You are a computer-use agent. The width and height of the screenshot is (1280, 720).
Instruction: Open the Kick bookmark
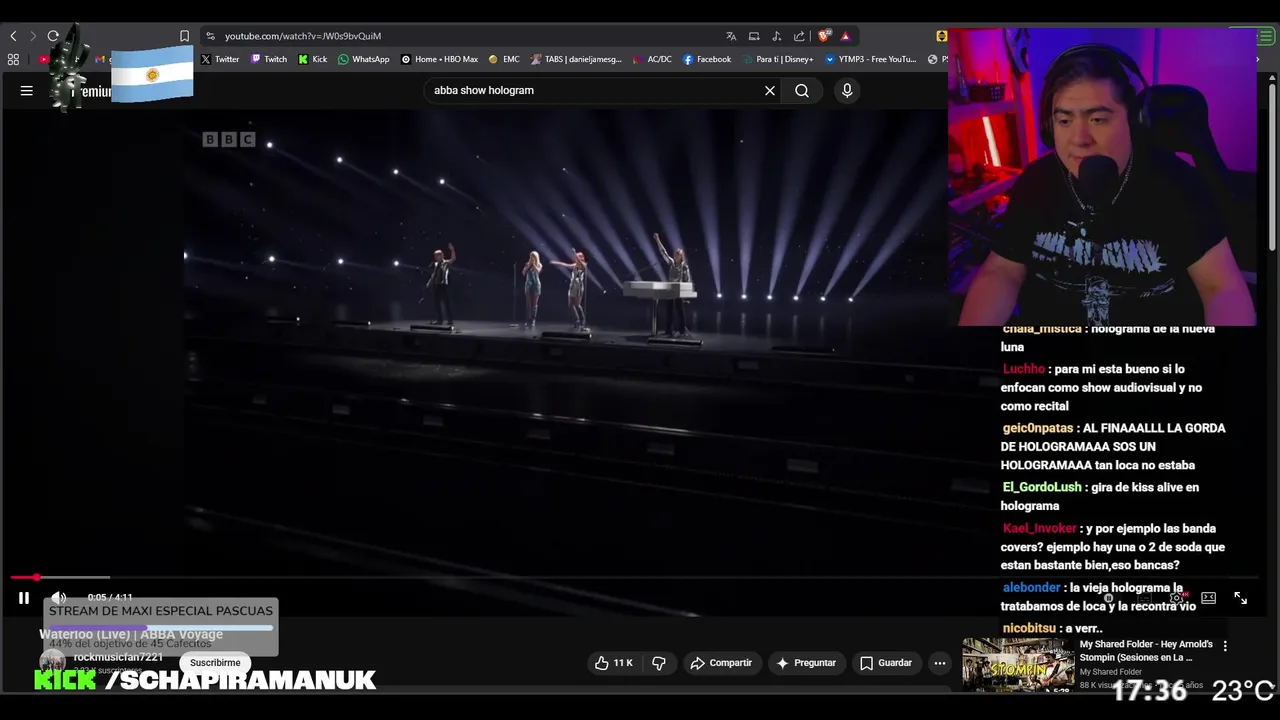click(313, 59)
